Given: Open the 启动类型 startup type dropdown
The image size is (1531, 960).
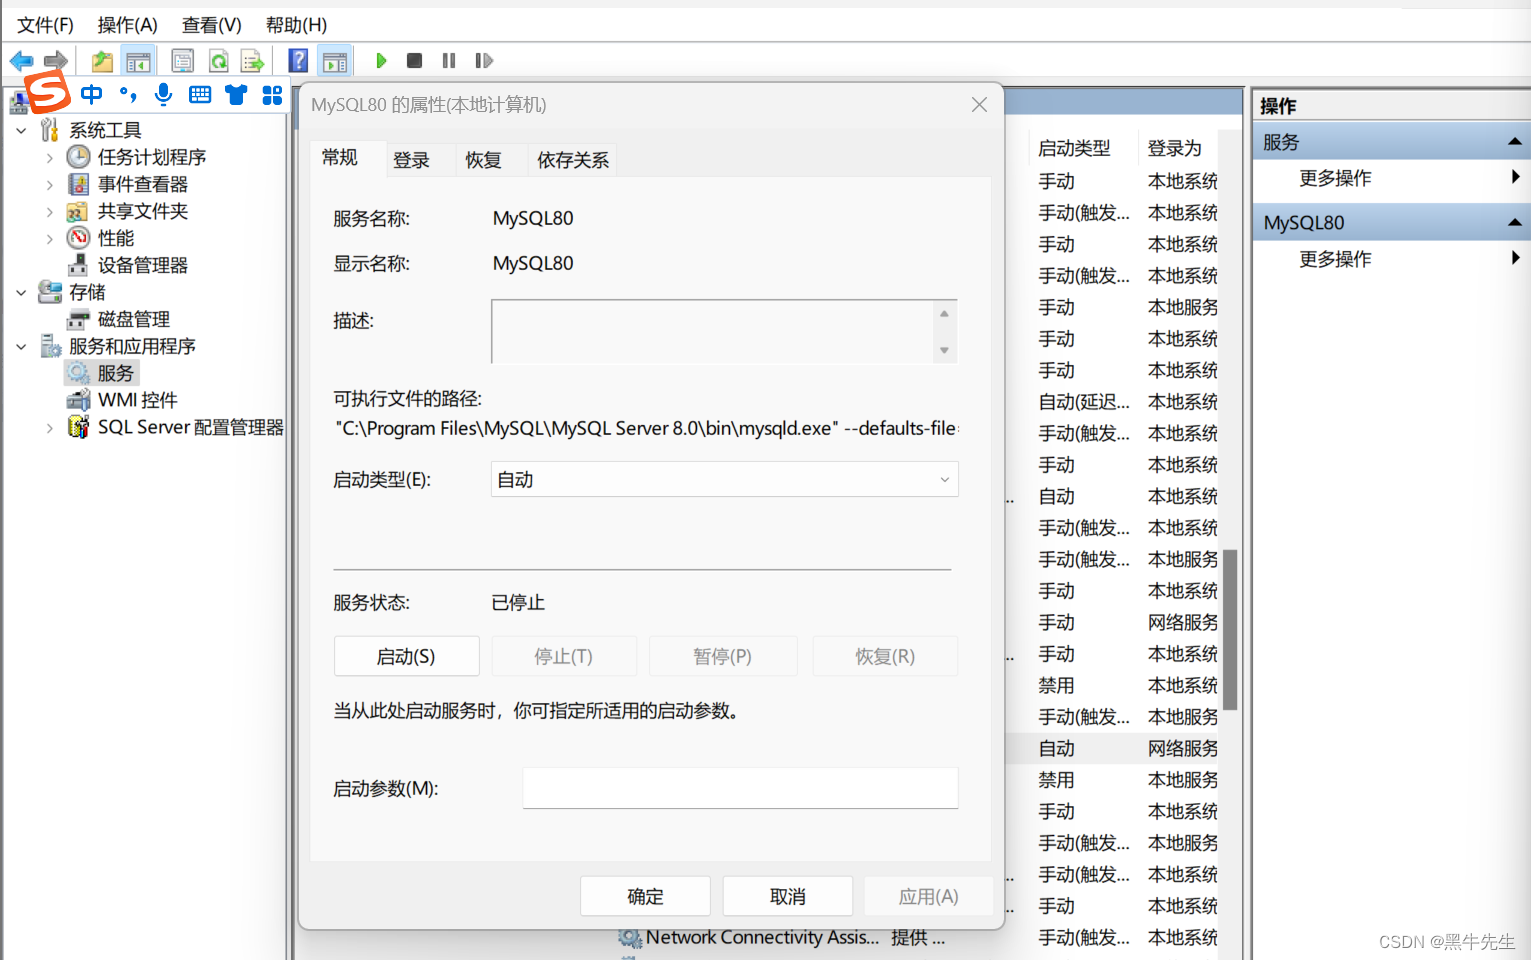Looking at the screenshot, I should tap(725, 479).
